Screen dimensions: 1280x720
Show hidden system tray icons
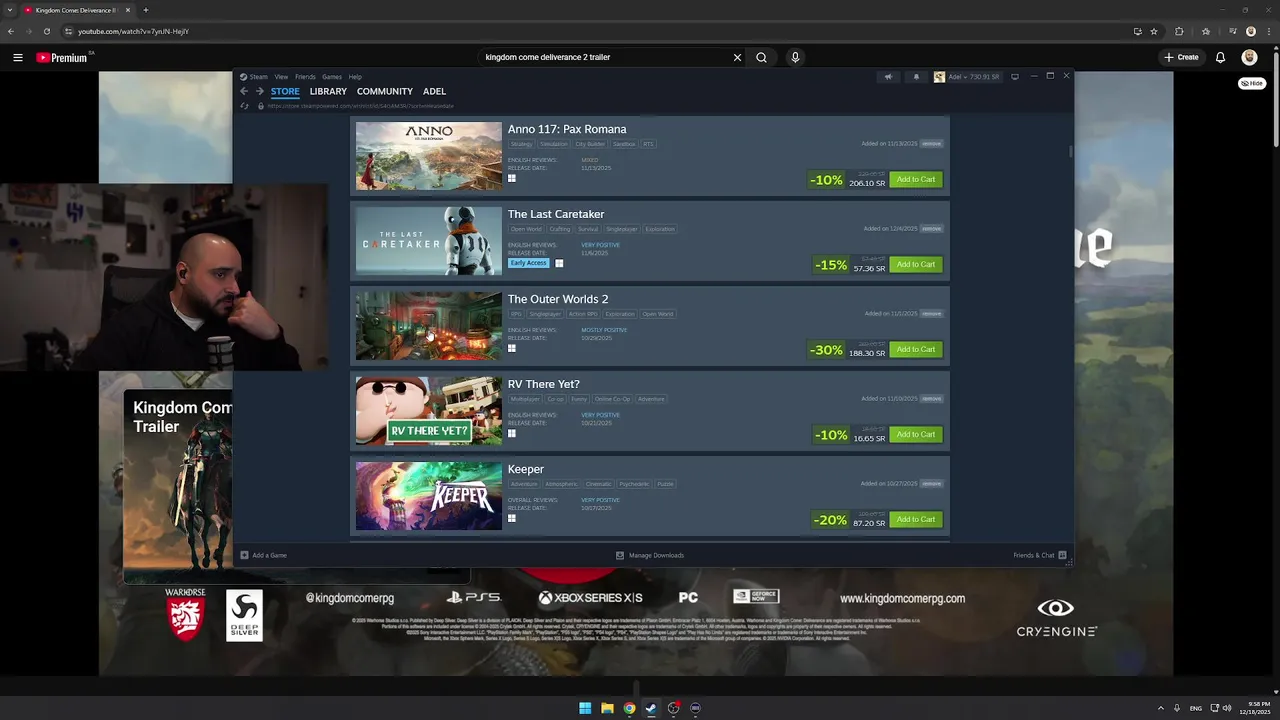(1161, 708)
